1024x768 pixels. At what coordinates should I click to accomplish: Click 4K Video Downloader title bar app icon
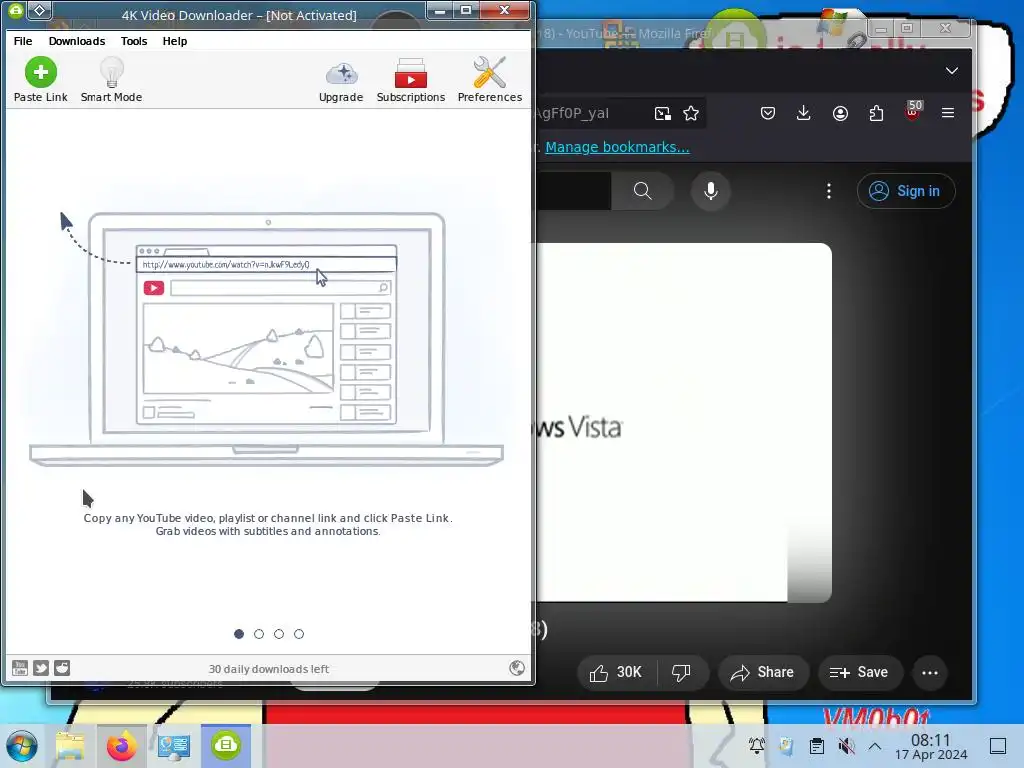click(x=16, y=10)
